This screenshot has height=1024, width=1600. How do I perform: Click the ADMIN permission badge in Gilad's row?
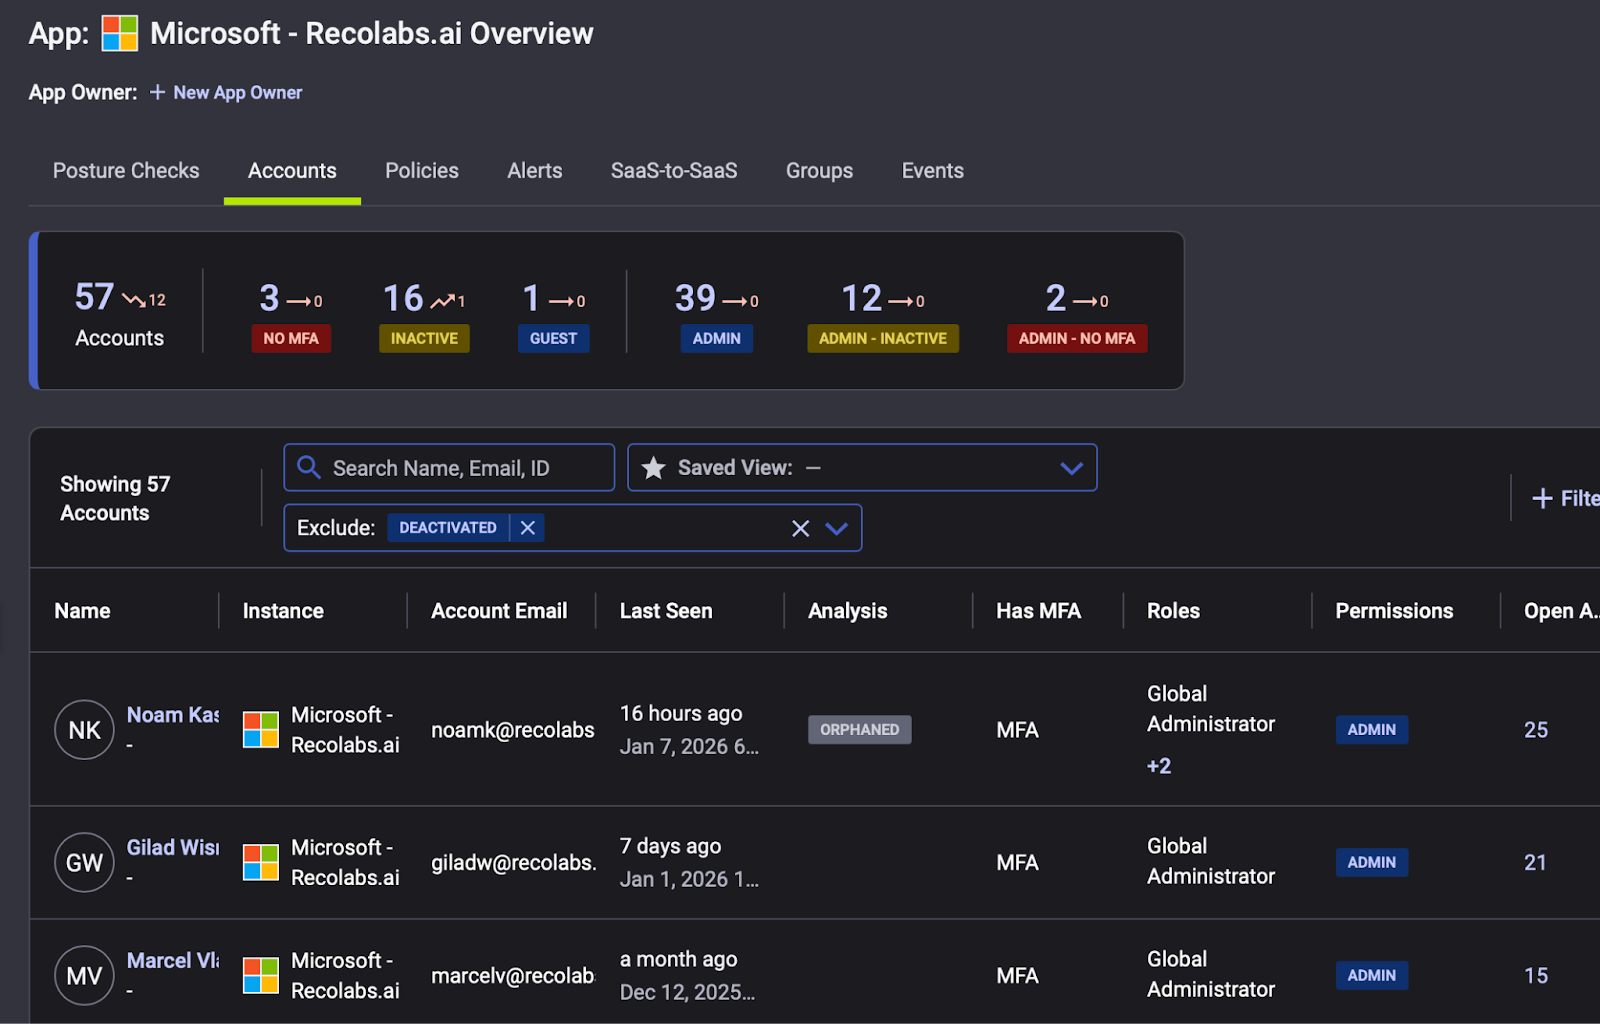tap(1372, 862)
